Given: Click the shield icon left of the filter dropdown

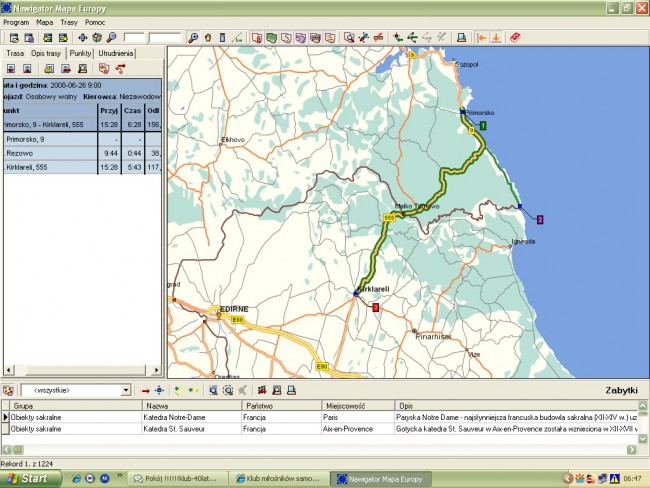Looking at the screenshot, I should point(9,390).
